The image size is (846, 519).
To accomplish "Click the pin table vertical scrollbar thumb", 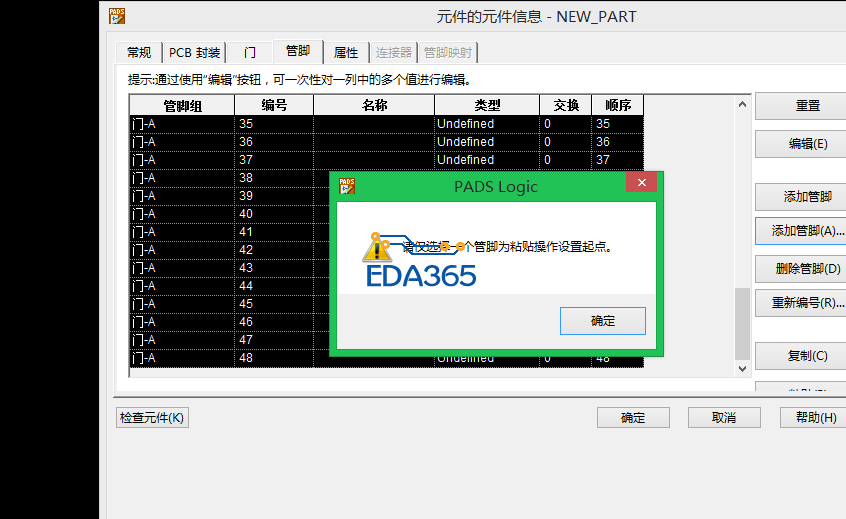I will click(742, 324).
